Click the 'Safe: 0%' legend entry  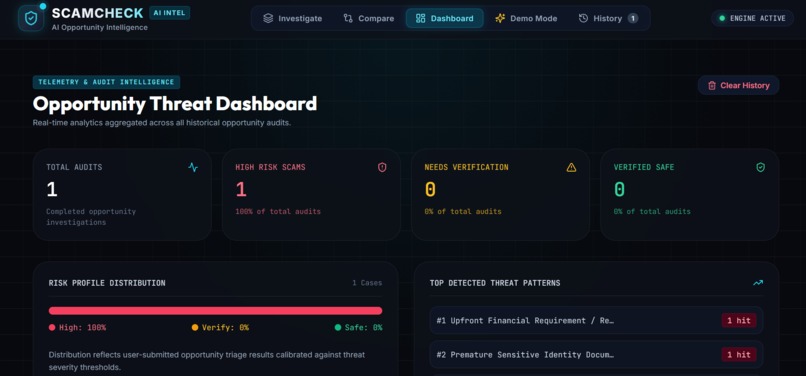click(358, 327)
